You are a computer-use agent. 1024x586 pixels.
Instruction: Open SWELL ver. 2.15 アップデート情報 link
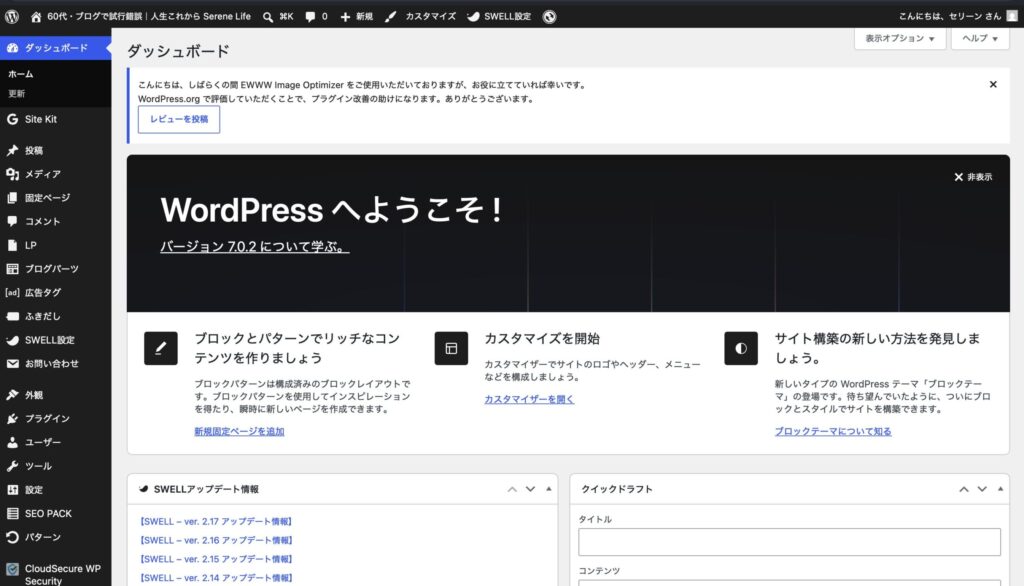click(216, 559)
